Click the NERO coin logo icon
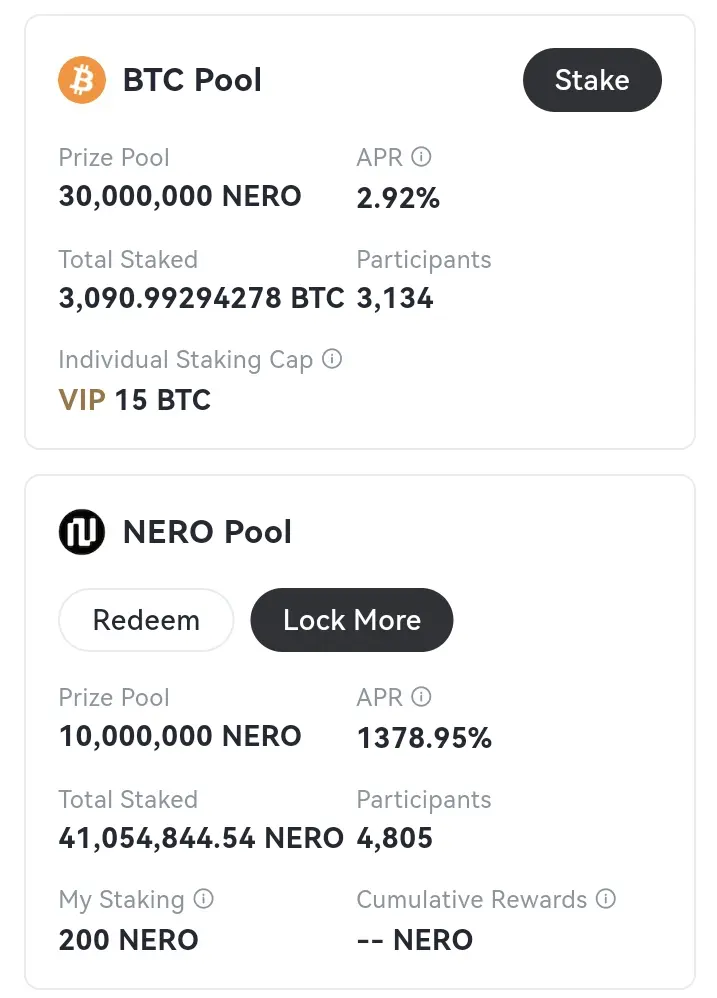Image resolution: width=717 pixels, height=998 pixels. [x=82, y=531]
